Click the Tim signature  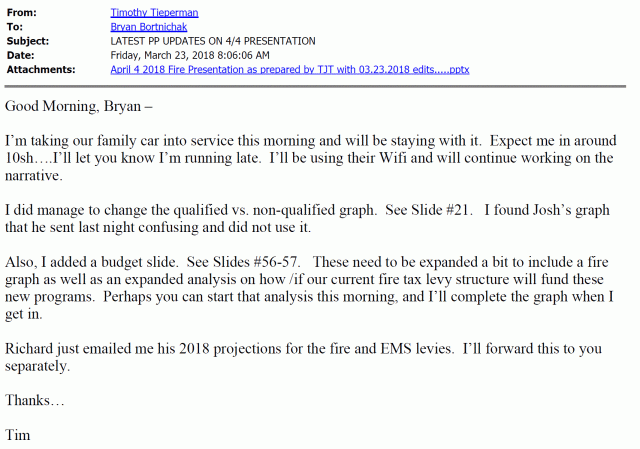click(x=18, y=435)
